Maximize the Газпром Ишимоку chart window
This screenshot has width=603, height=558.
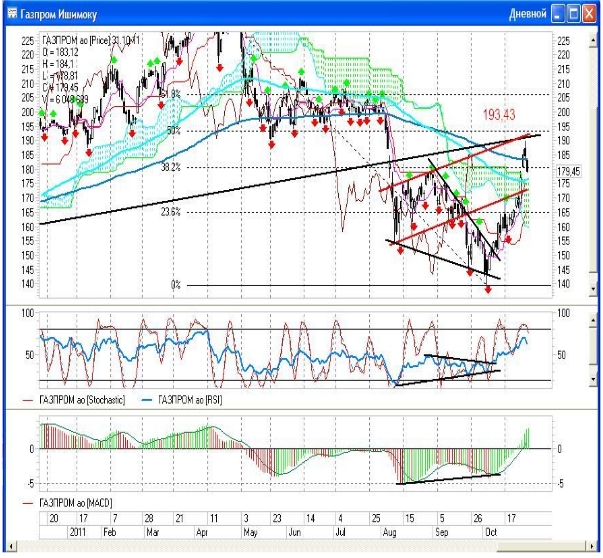point(573,14)
